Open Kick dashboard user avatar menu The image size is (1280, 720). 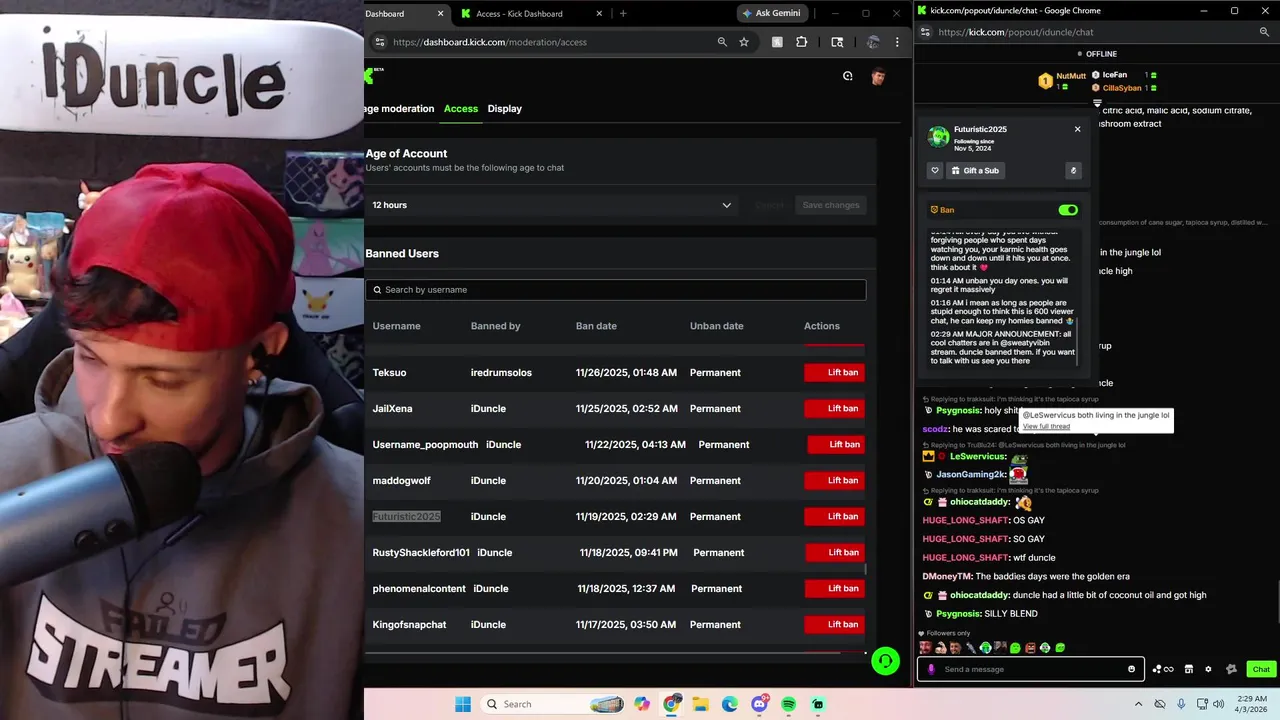tap(878, 76)
